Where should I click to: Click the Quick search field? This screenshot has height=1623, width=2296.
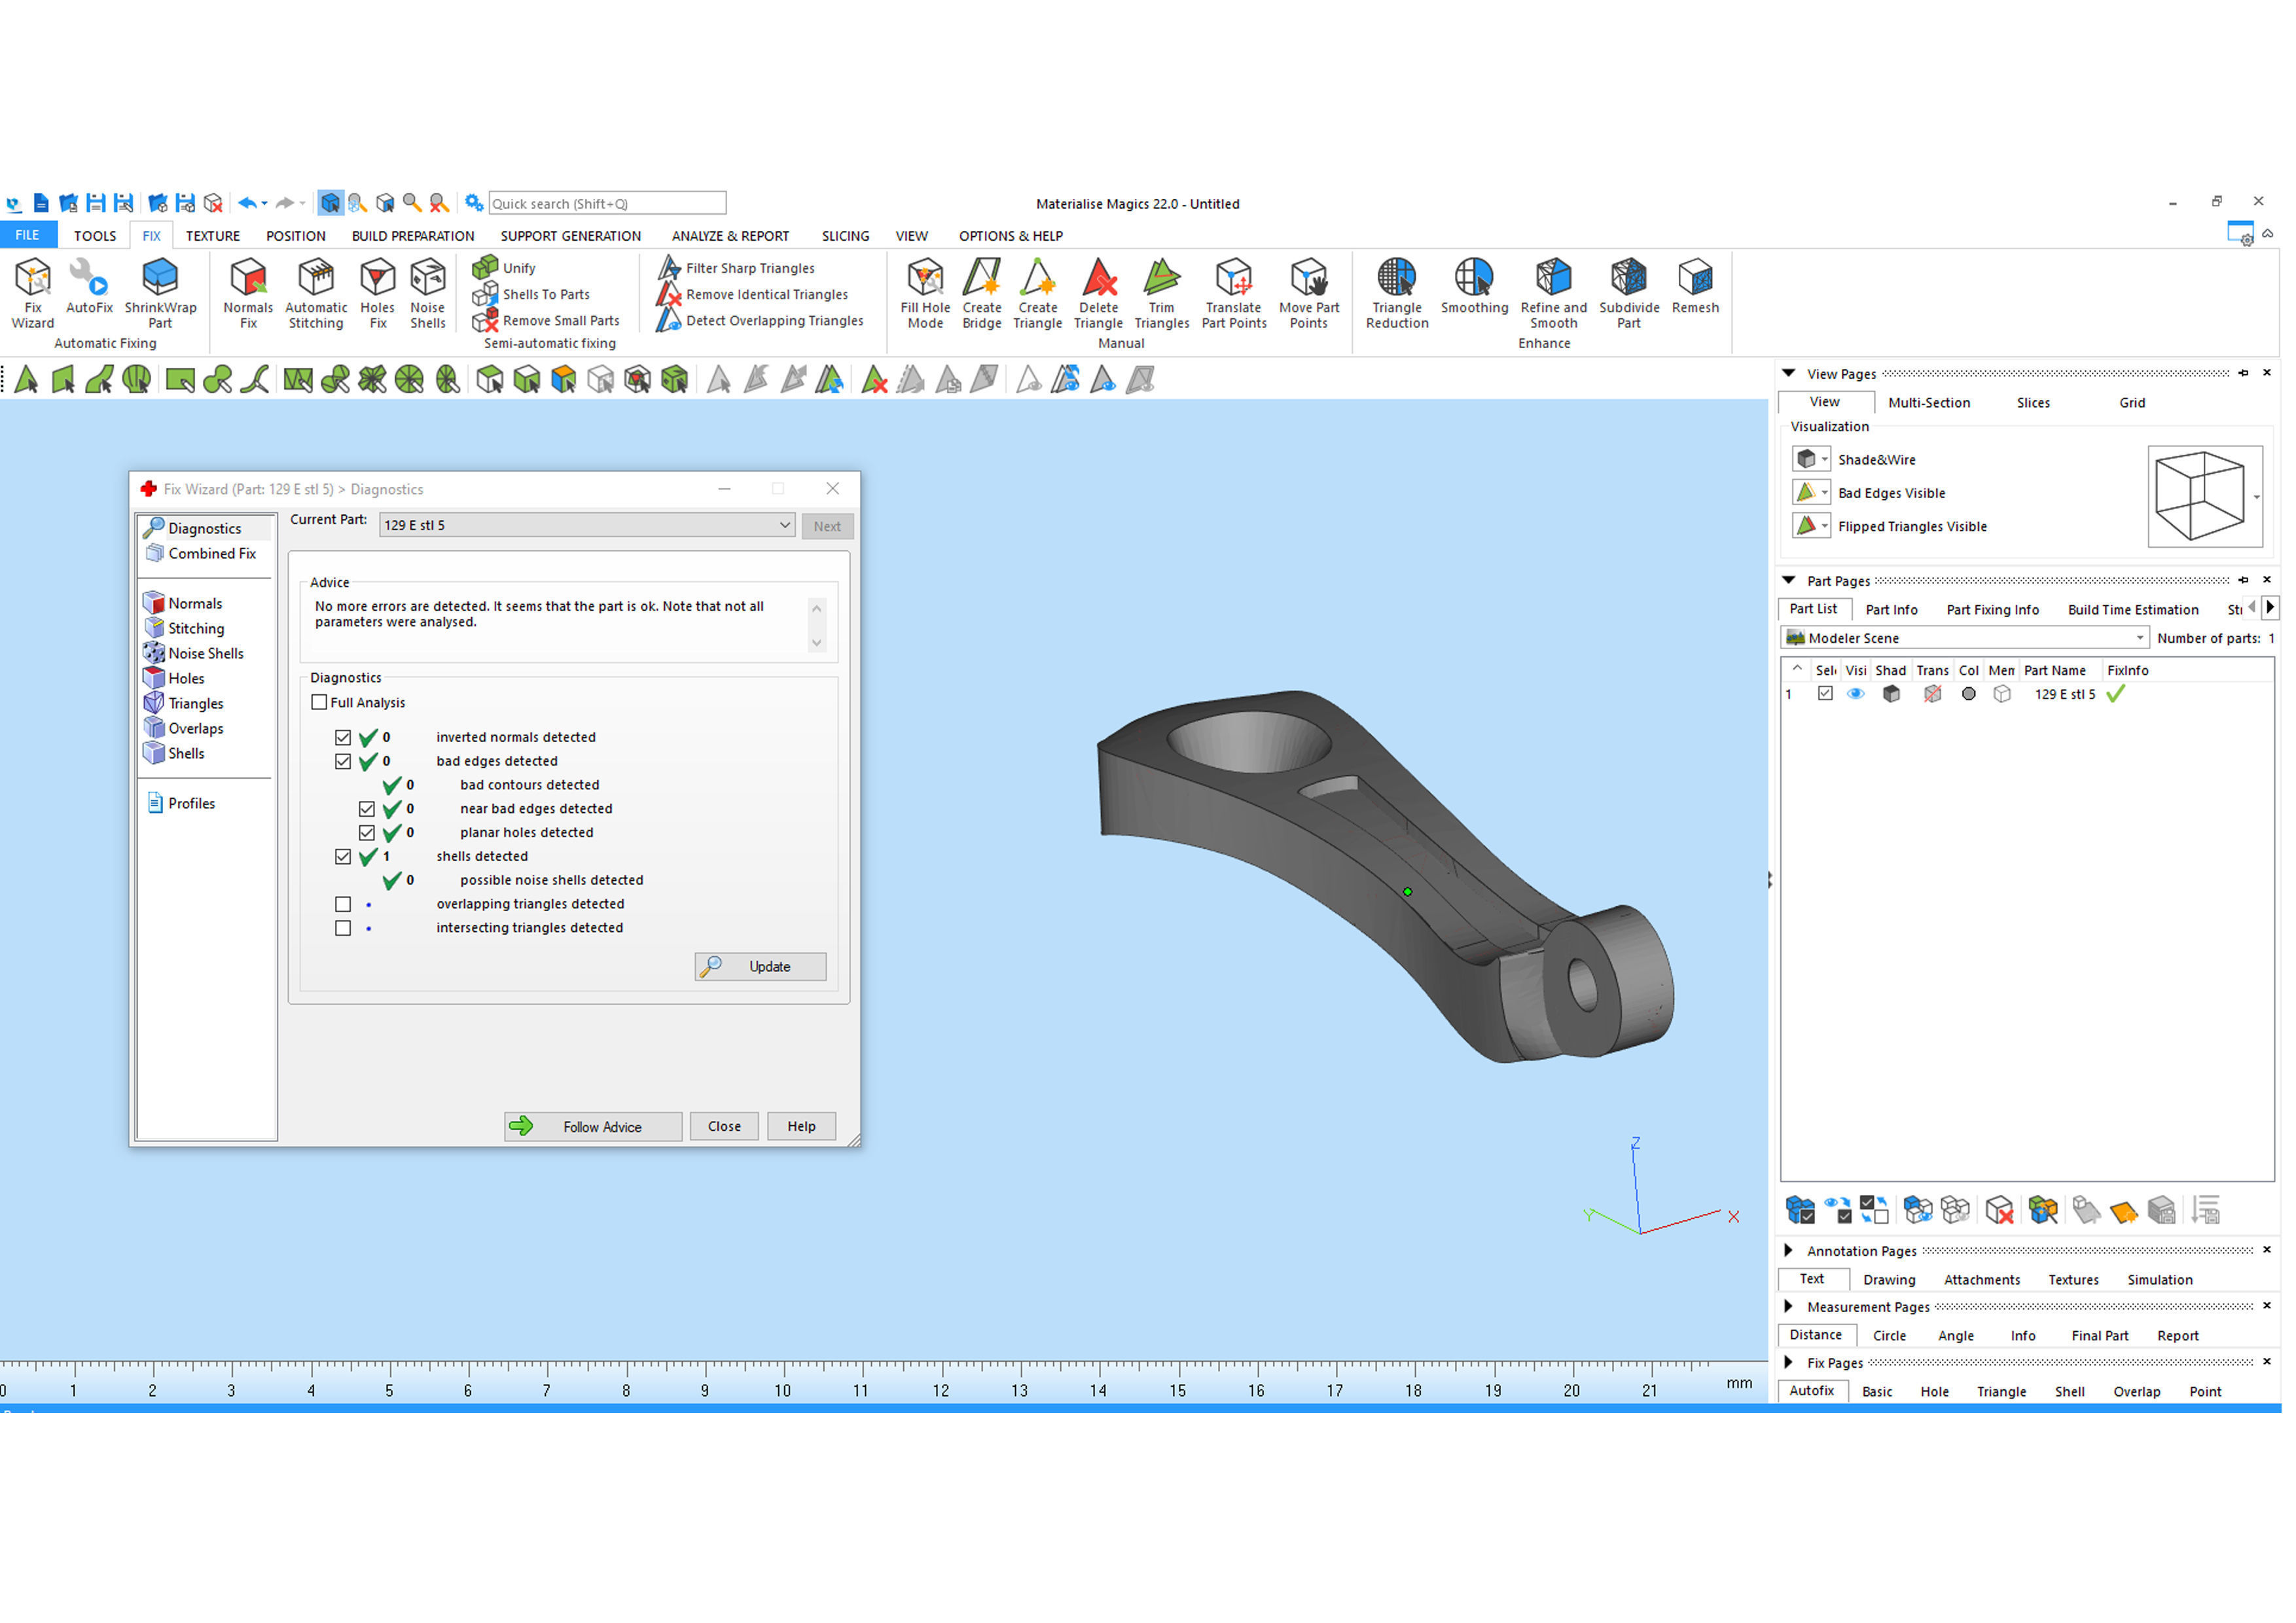[606, 204]
